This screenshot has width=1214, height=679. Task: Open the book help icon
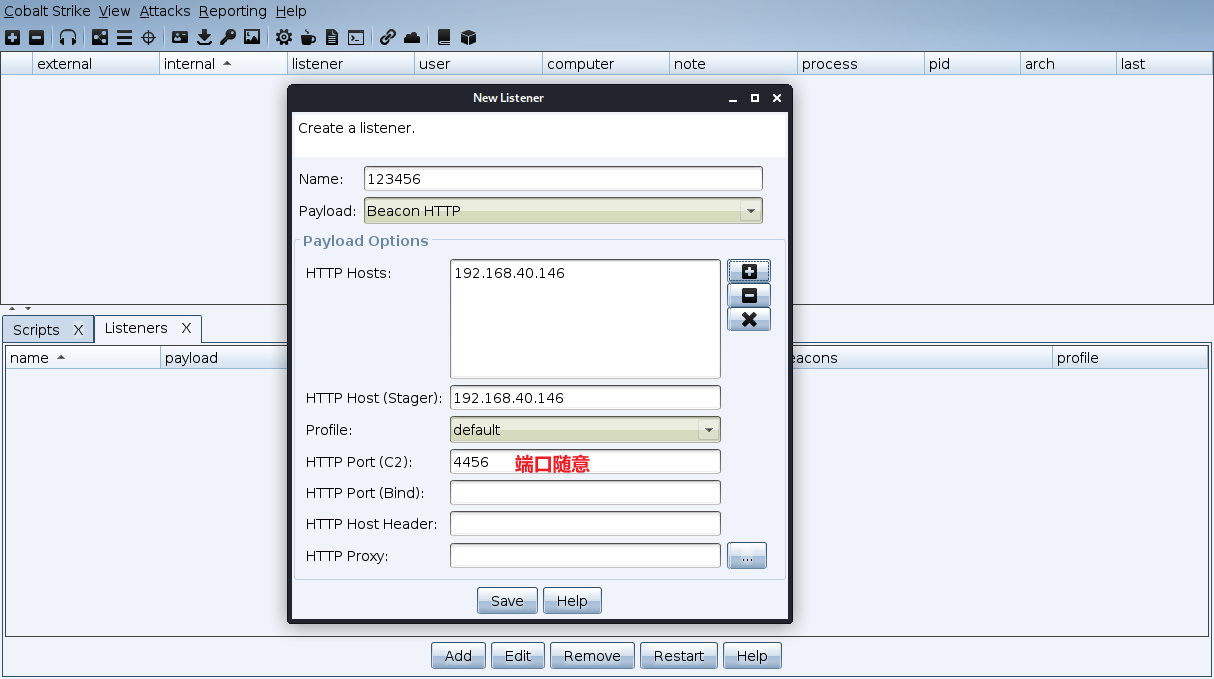pos(444,38)
